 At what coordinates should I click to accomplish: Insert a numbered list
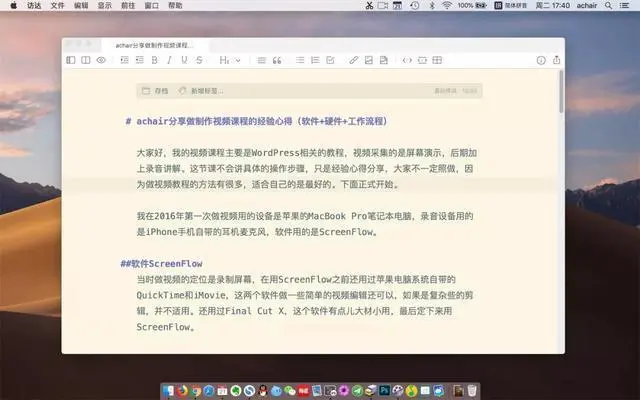[315, 60]
